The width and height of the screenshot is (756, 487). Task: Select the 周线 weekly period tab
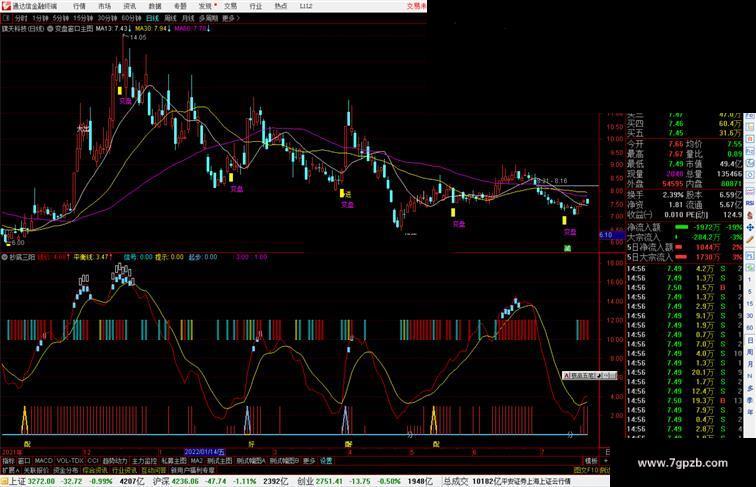click(170, 18)
